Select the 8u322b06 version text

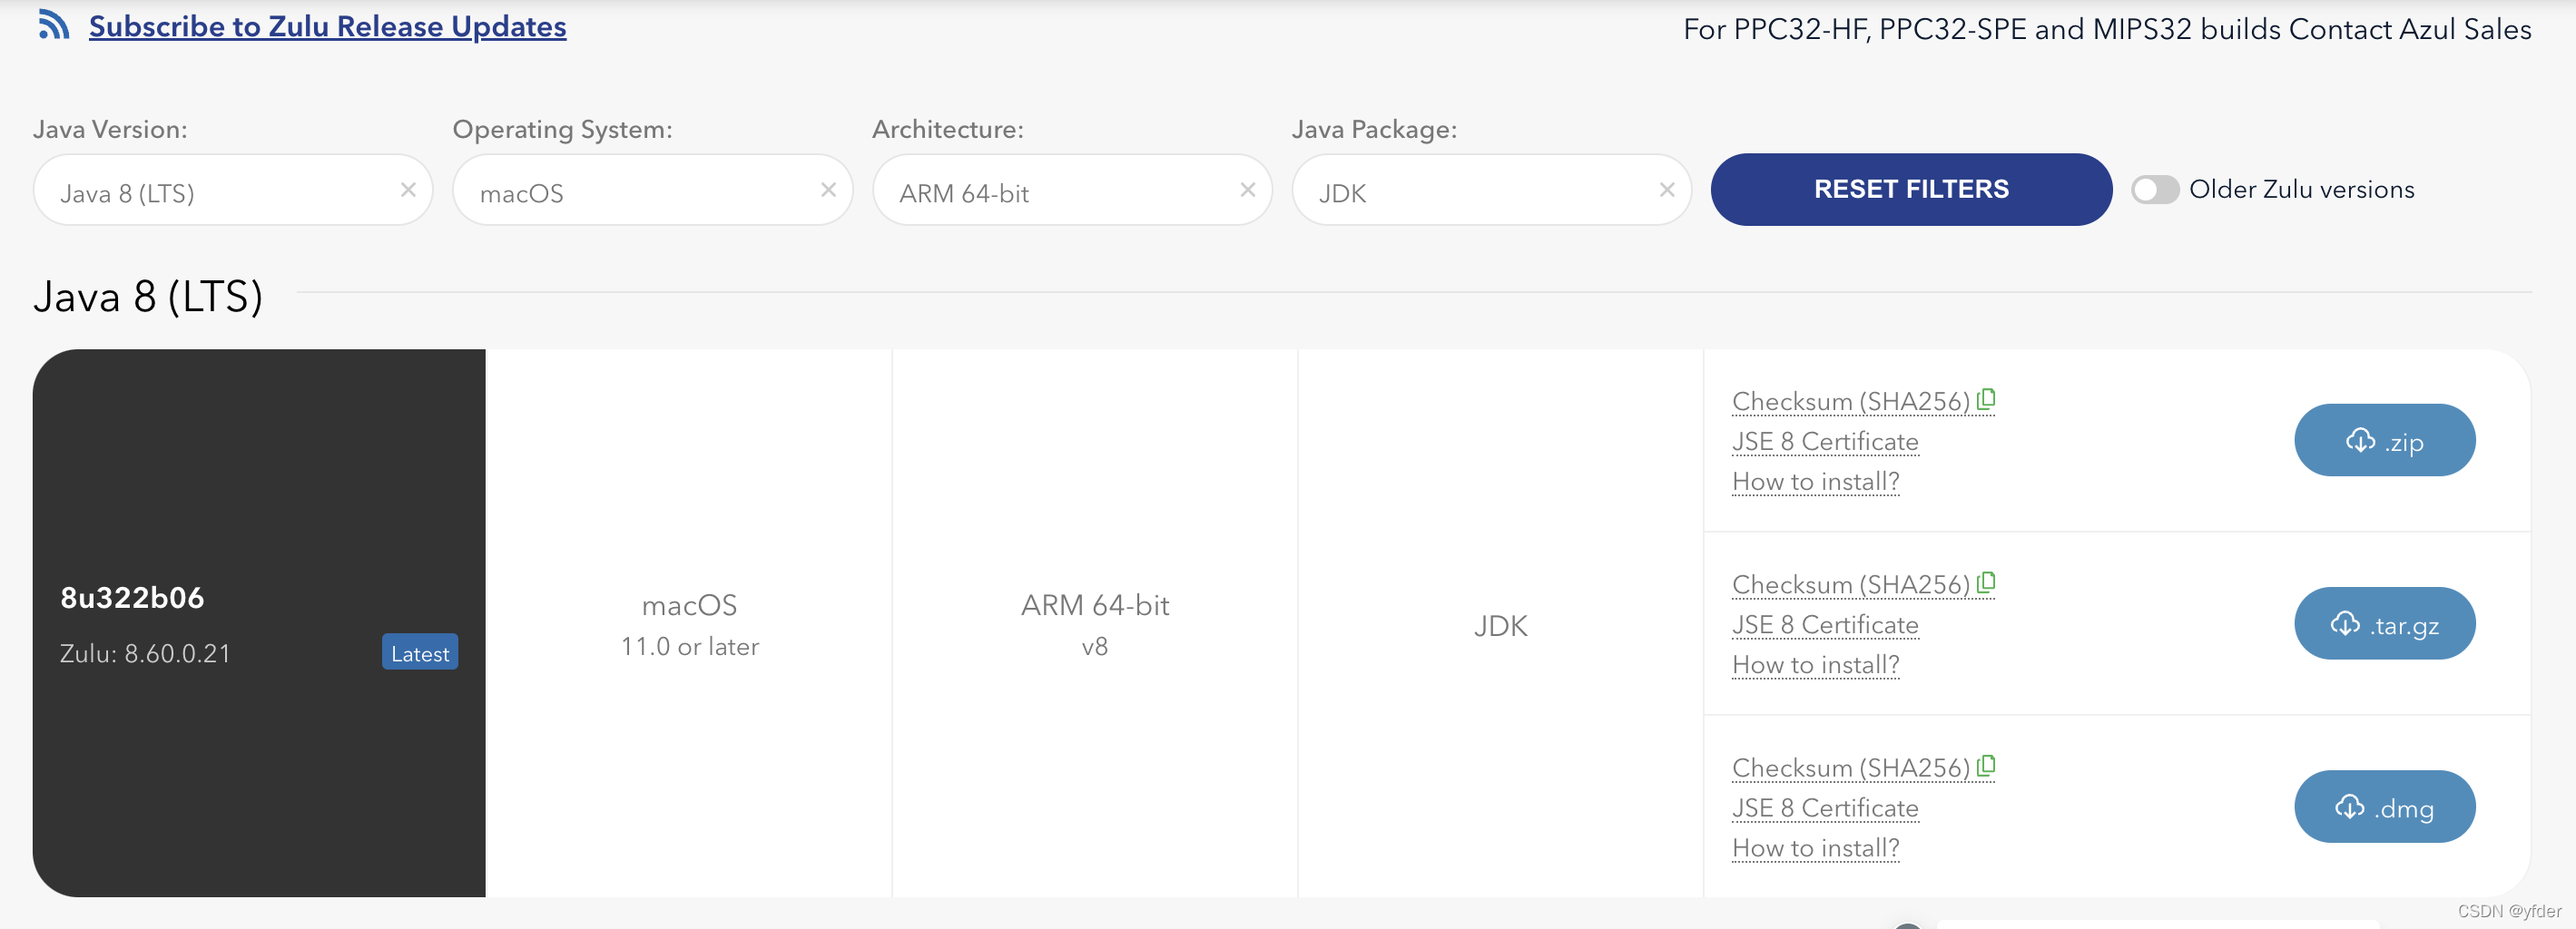[x=132, y=598]
